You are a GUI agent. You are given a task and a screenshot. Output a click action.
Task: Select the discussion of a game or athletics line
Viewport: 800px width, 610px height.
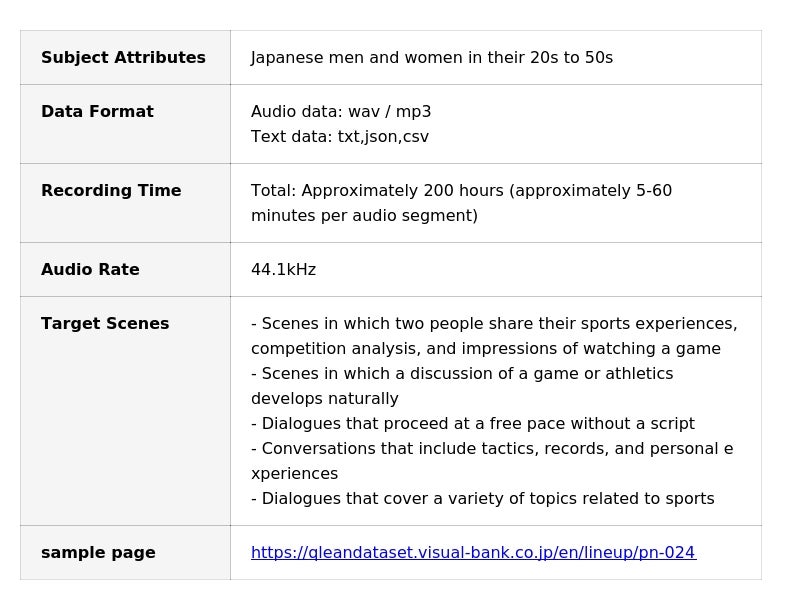tap(461, 374)
